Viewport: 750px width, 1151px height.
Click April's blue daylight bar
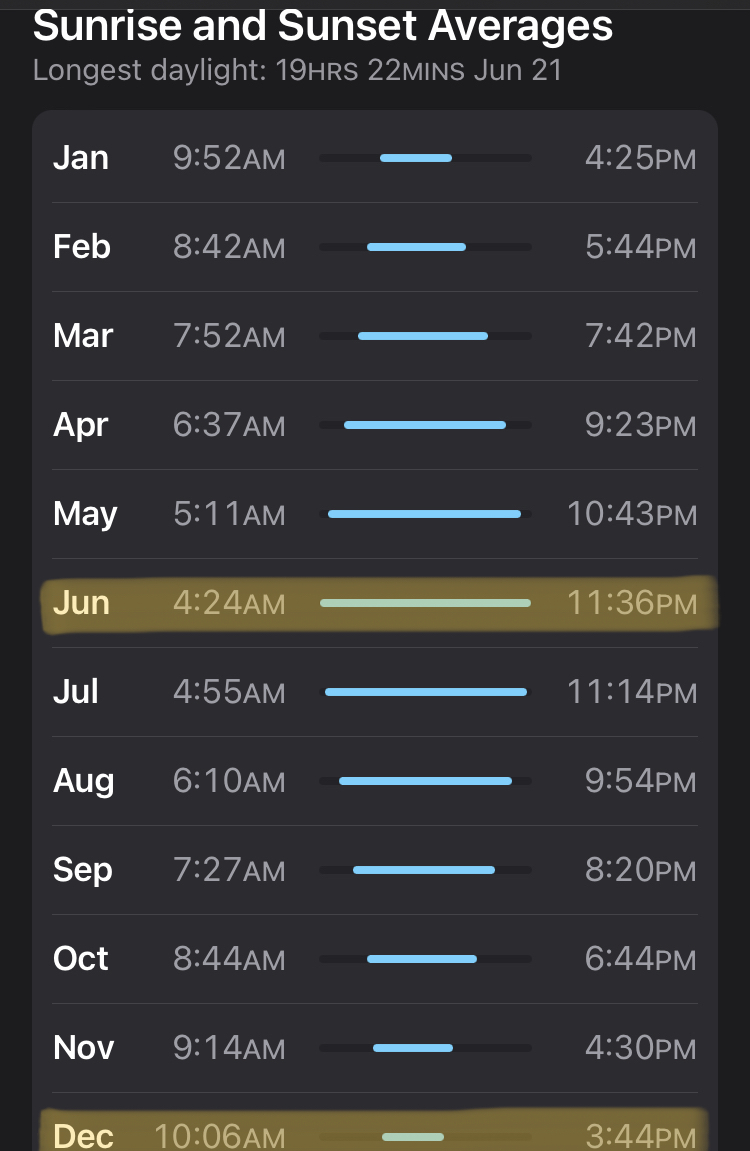pyautogui.click(x=425, y=425)
